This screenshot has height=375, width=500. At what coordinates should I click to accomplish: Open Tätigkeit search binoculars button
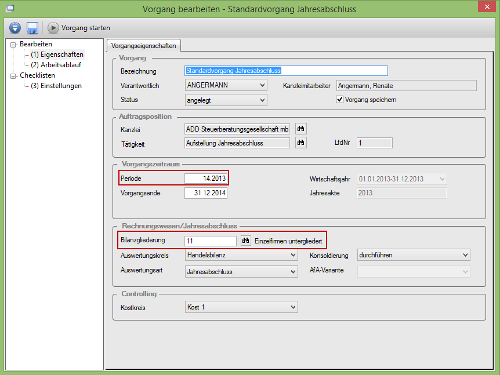coord(301,143)
